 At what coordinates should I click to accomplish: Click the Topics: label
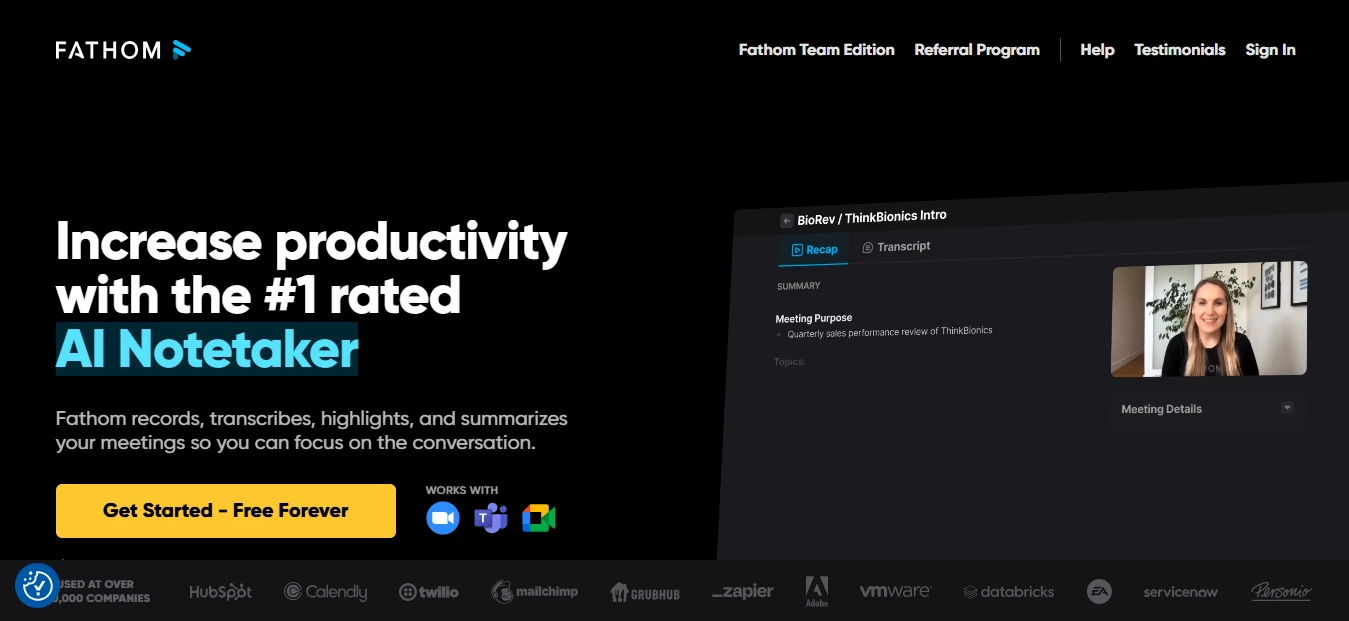pyautogui.click(x=790, y=361)
